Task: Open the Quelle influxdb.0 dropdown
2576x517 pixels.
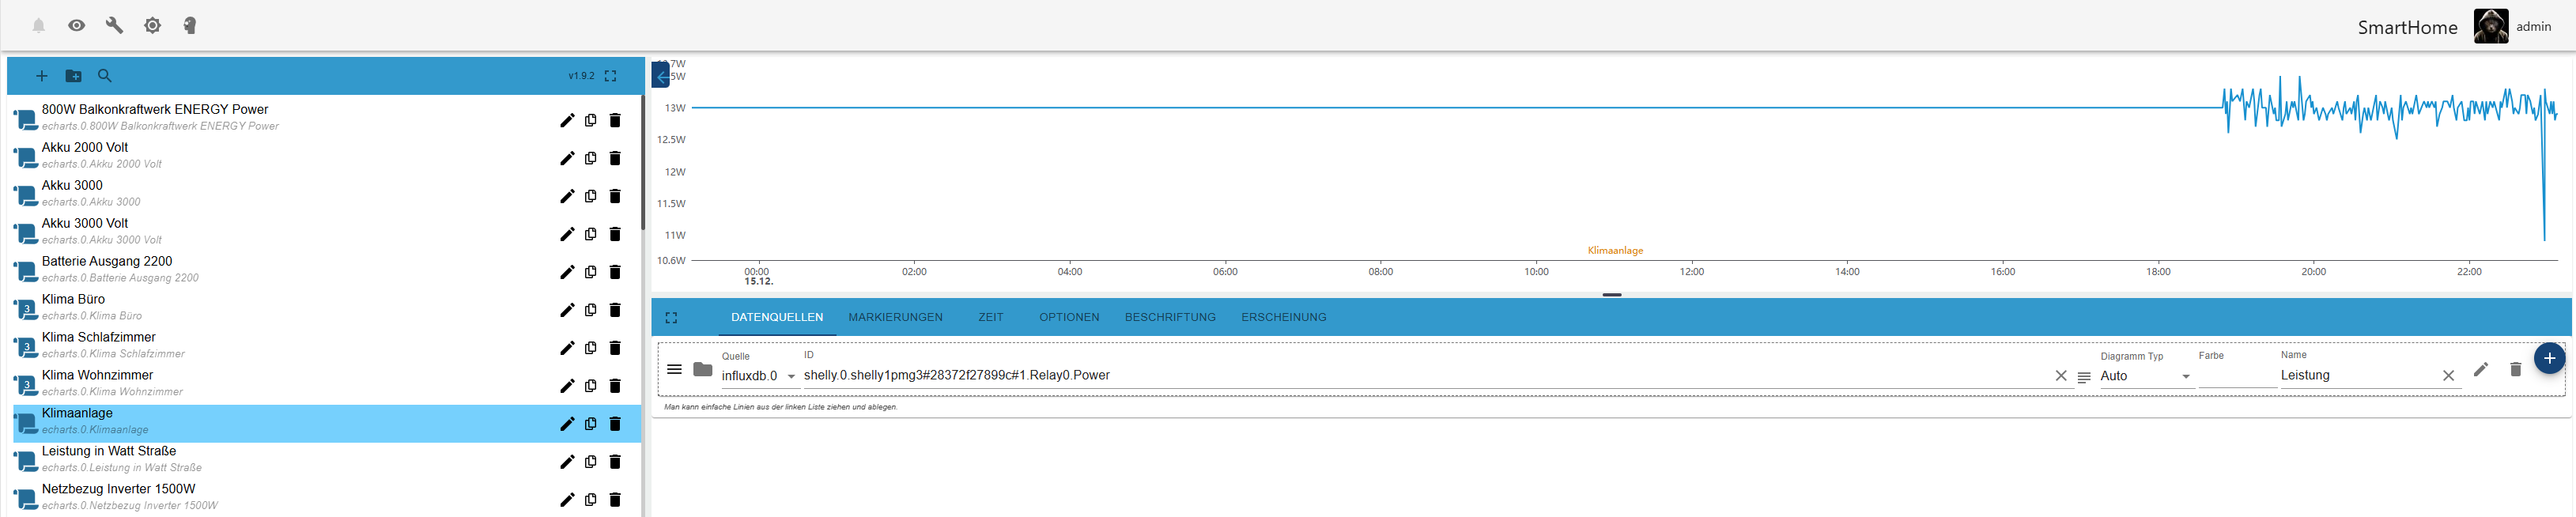Action: [758, 376]
